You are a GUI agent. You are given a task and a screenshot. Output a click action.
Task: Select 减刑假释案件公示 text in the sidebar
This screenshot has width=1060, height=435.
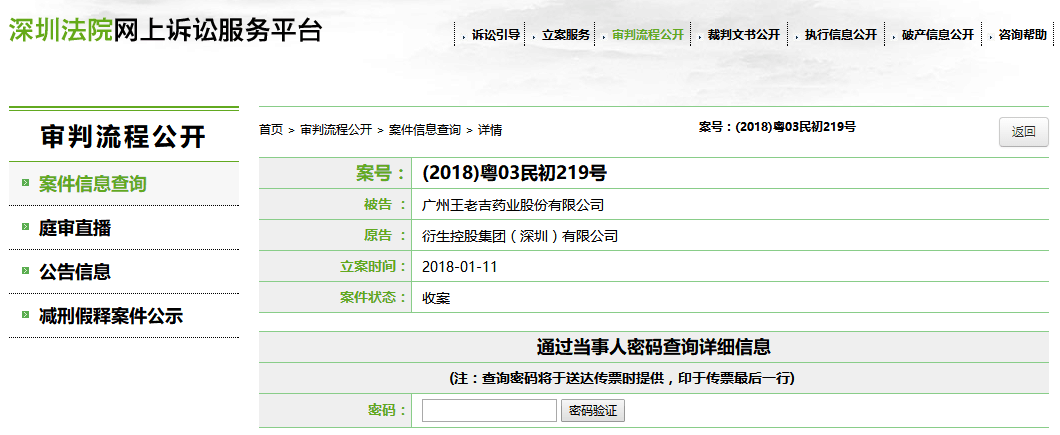click(x=110, y=316)
